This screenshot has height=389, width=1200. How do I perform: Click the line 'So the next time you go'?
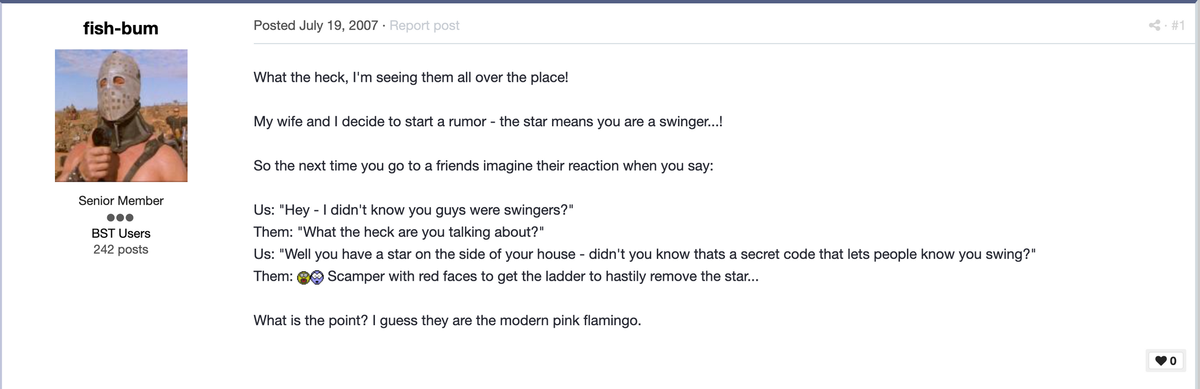coord(484,166)
